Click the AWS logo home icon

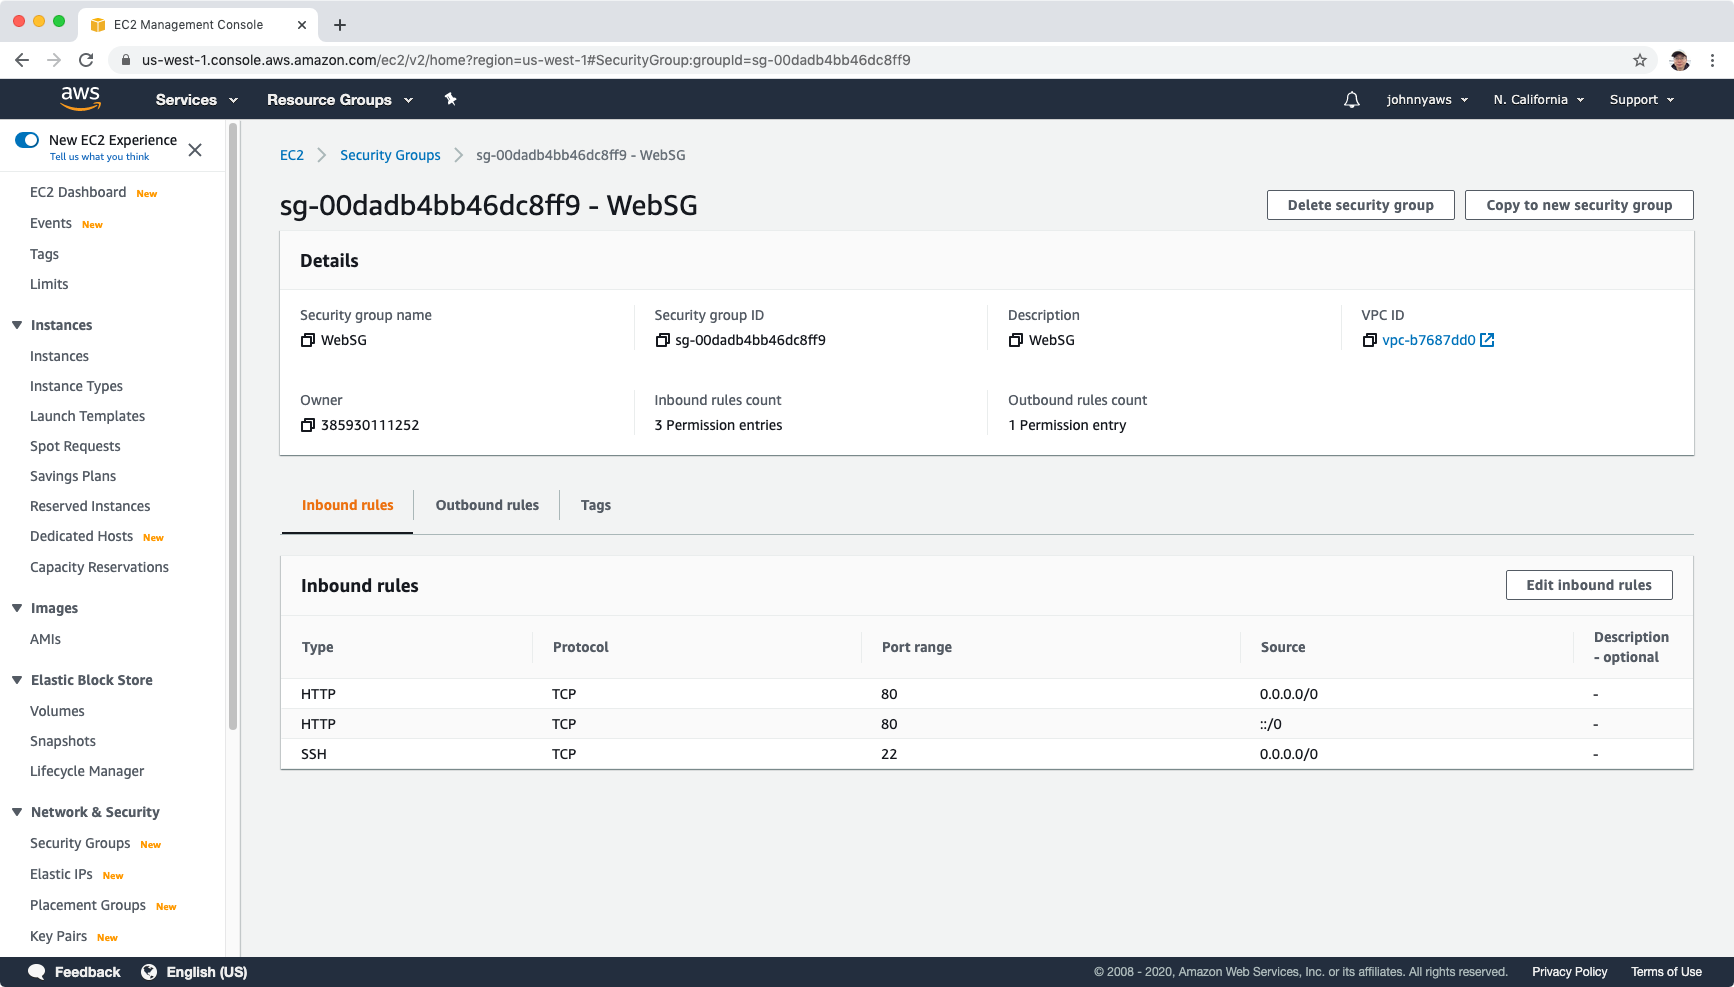click(80, 98)
